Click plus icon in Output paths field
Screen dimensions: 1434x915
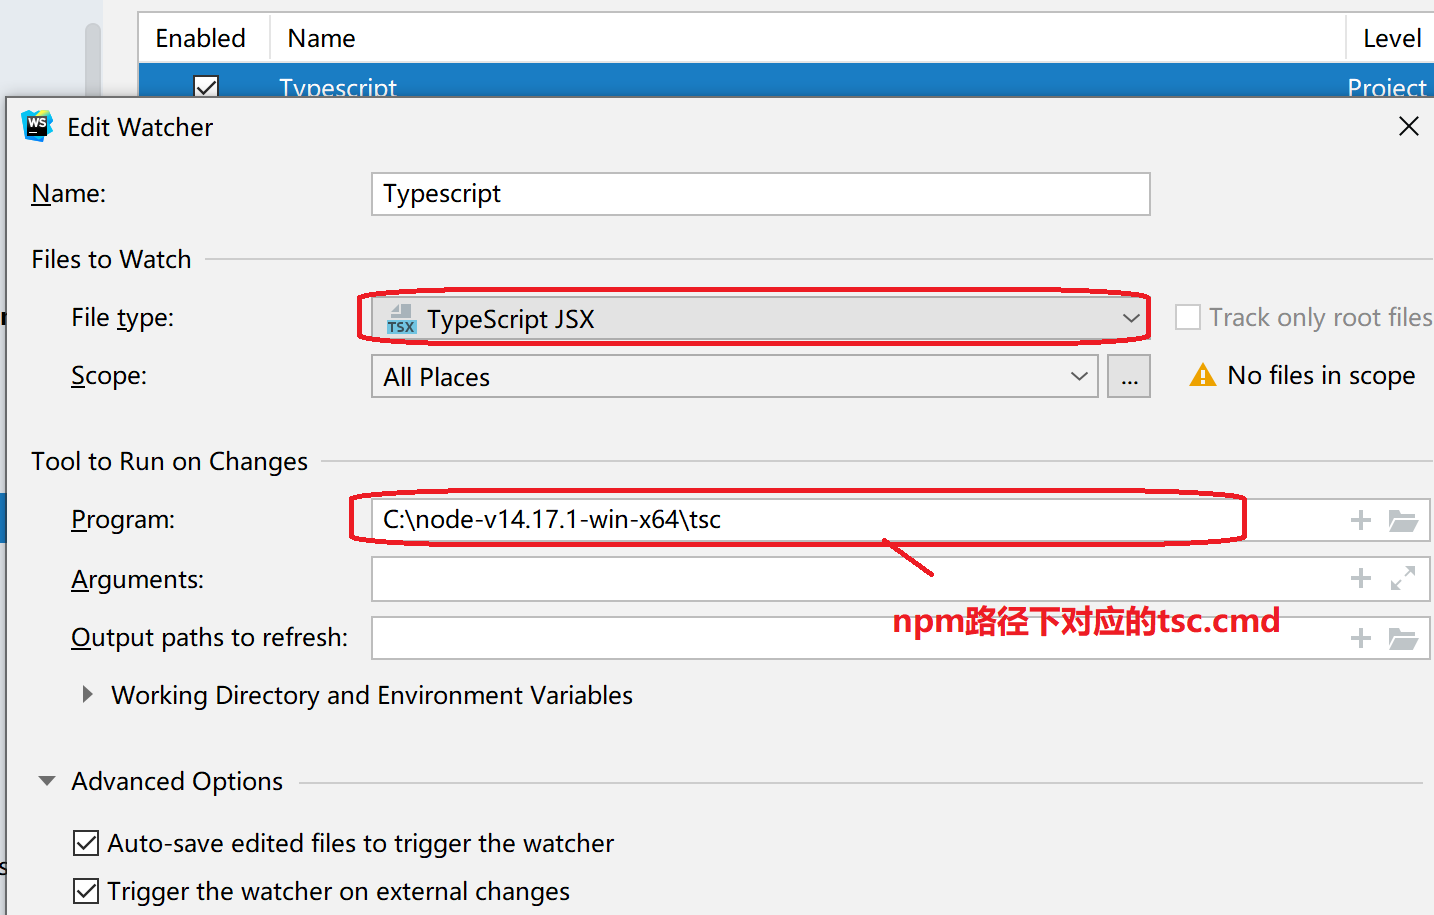point(1360,638)
